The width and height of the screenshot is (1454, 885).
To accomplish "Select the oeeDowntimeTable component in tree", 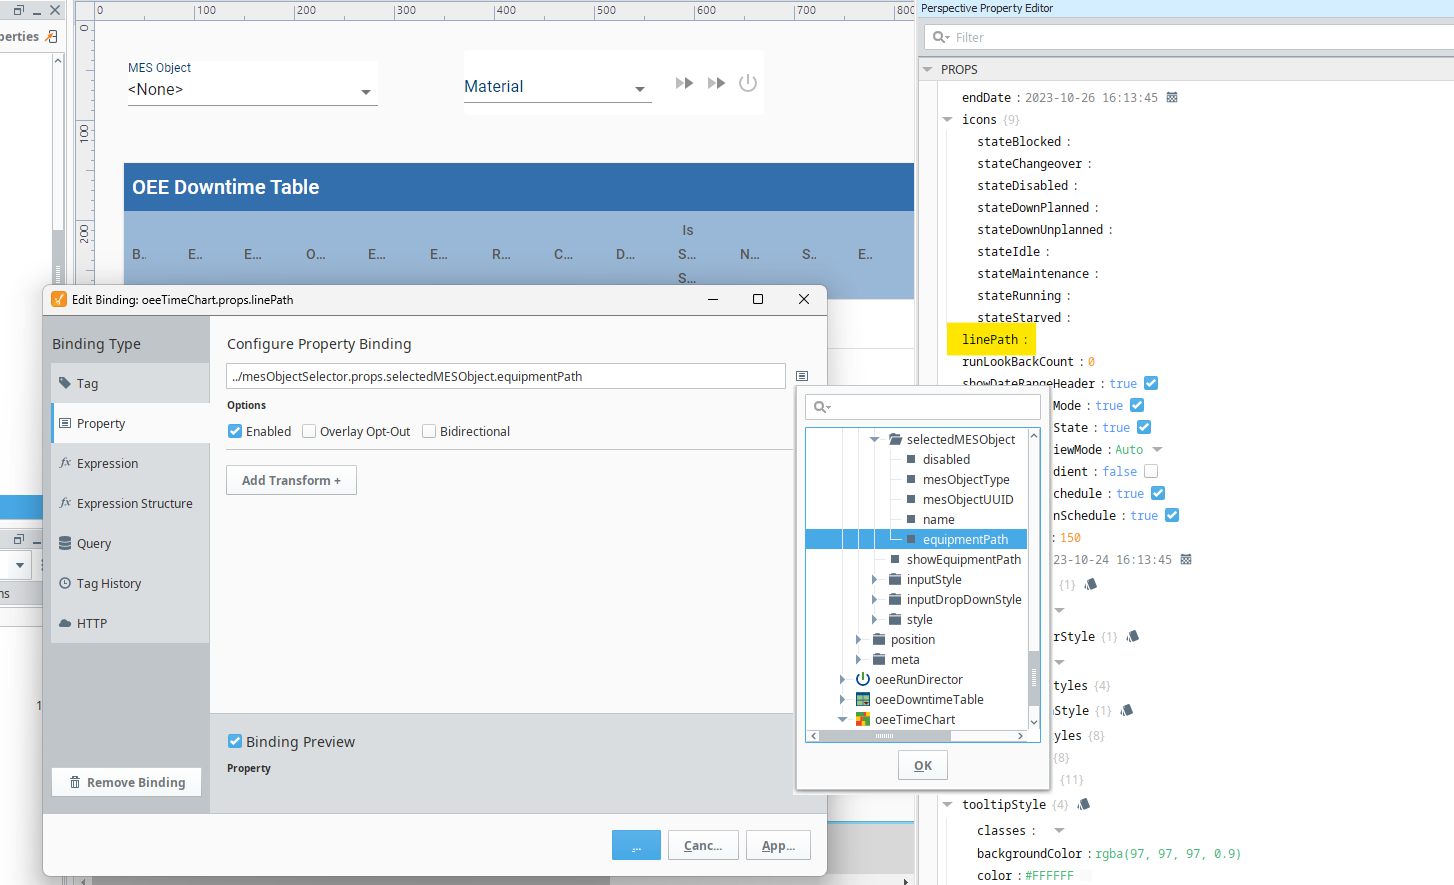I will point(928,700).
